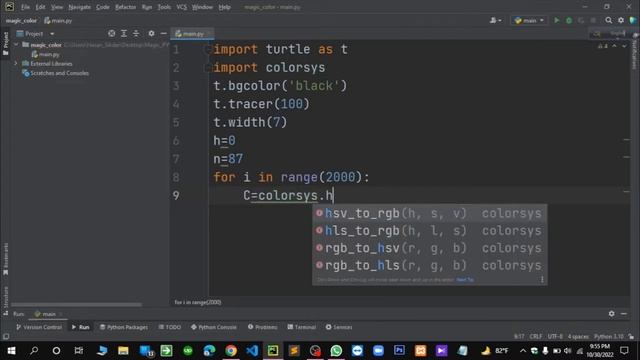Open Microsoft Edge from taskbar
The width and height of the screenshot is (640, 360).
click(x=209, y=351)
